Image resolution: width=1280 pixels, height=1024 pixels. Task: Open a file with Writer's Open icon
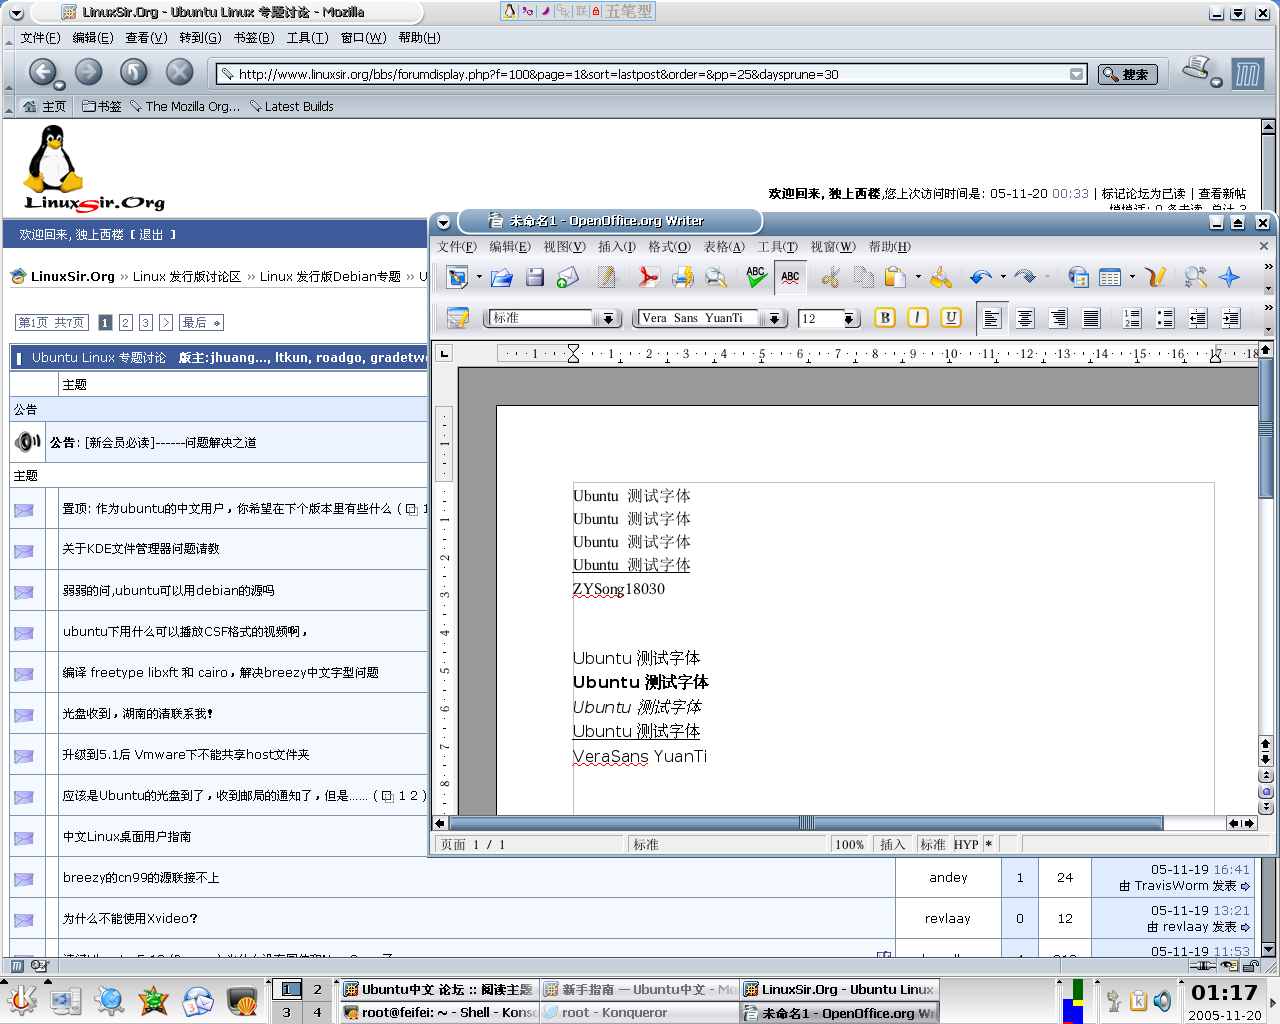tap(502, 277)
